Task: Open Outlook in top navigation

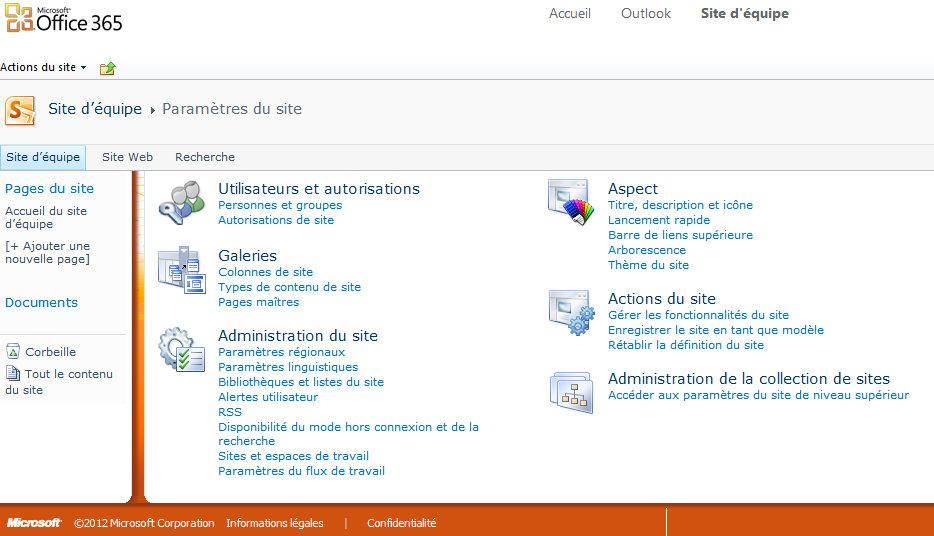Action: (646, 13)
